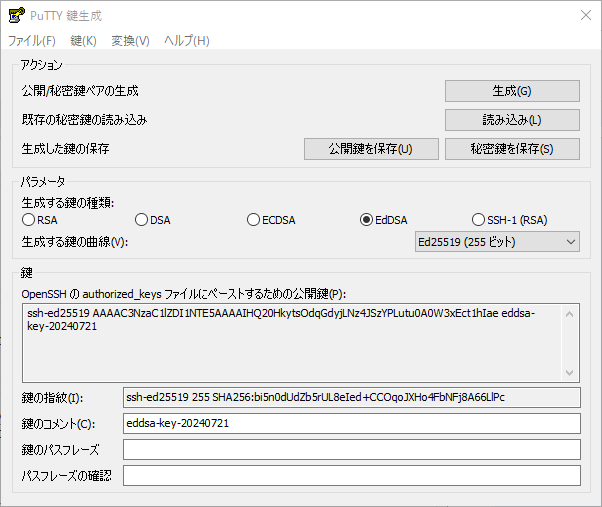Click the パスフレーズの確認 field
The width and height of the screenshot is (602, 507).
pyautogui.click(x=352, y=476)
